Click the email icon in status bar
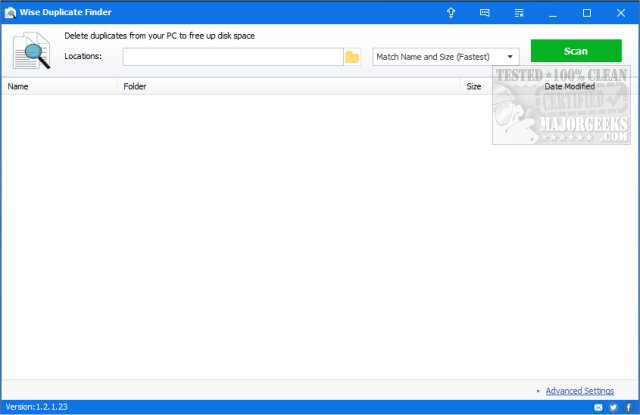 pos(599,407)
